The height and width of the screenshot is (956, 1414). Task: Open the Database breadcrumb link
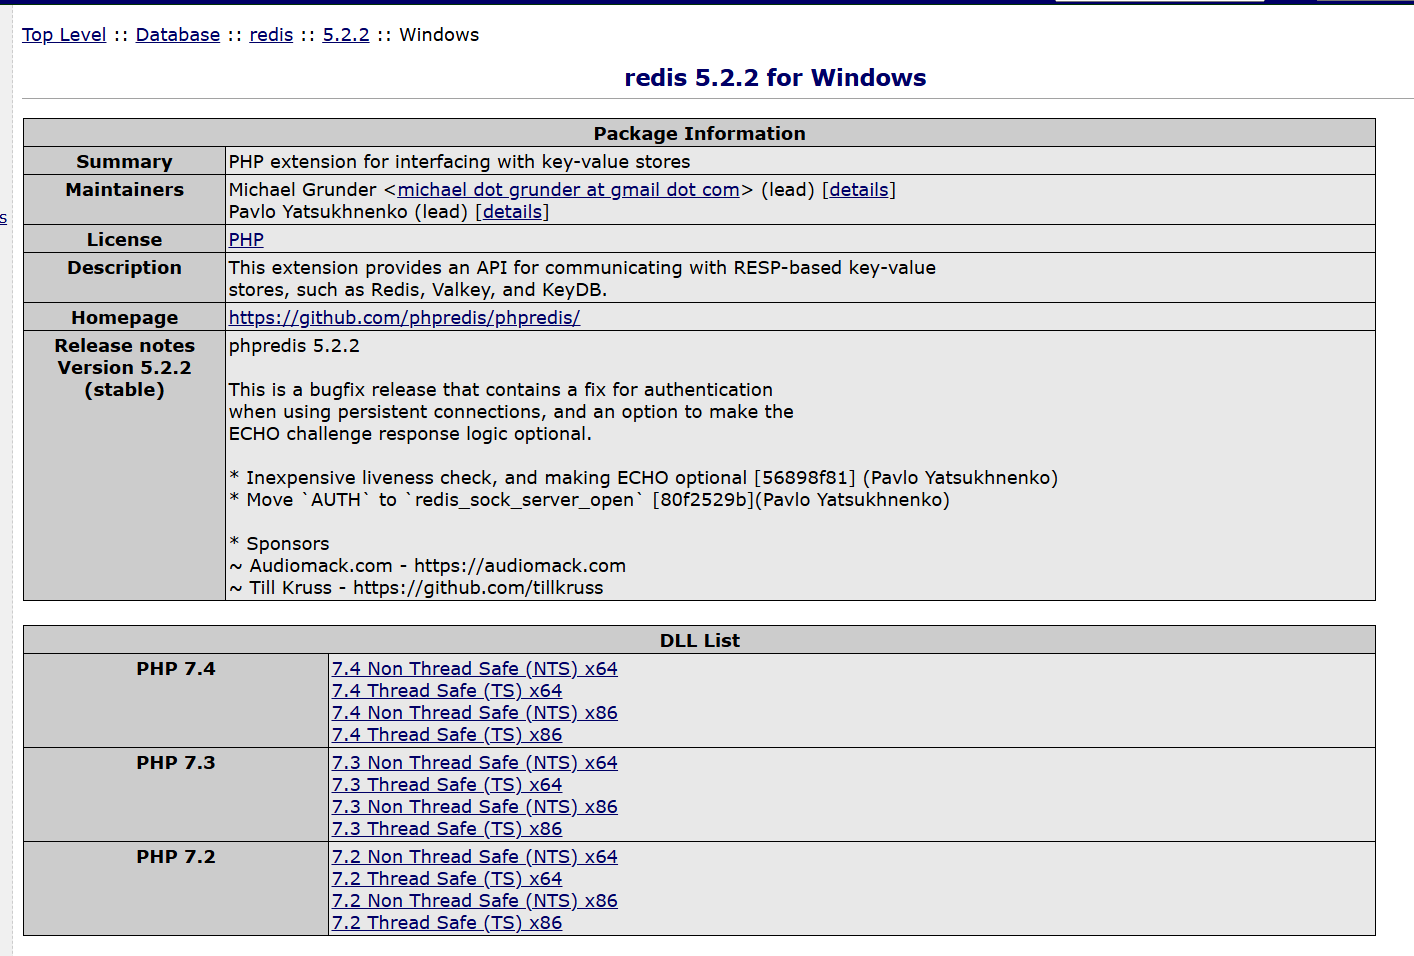point(177,35)
